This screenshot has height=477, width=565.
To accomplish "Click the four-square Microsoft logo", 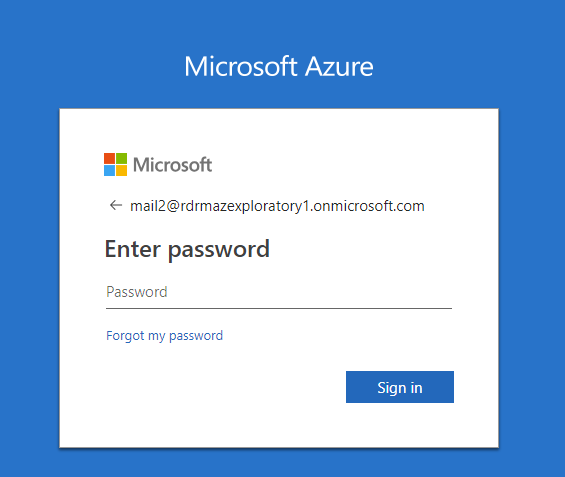I will pyautogui.click(x=115, y=164).
